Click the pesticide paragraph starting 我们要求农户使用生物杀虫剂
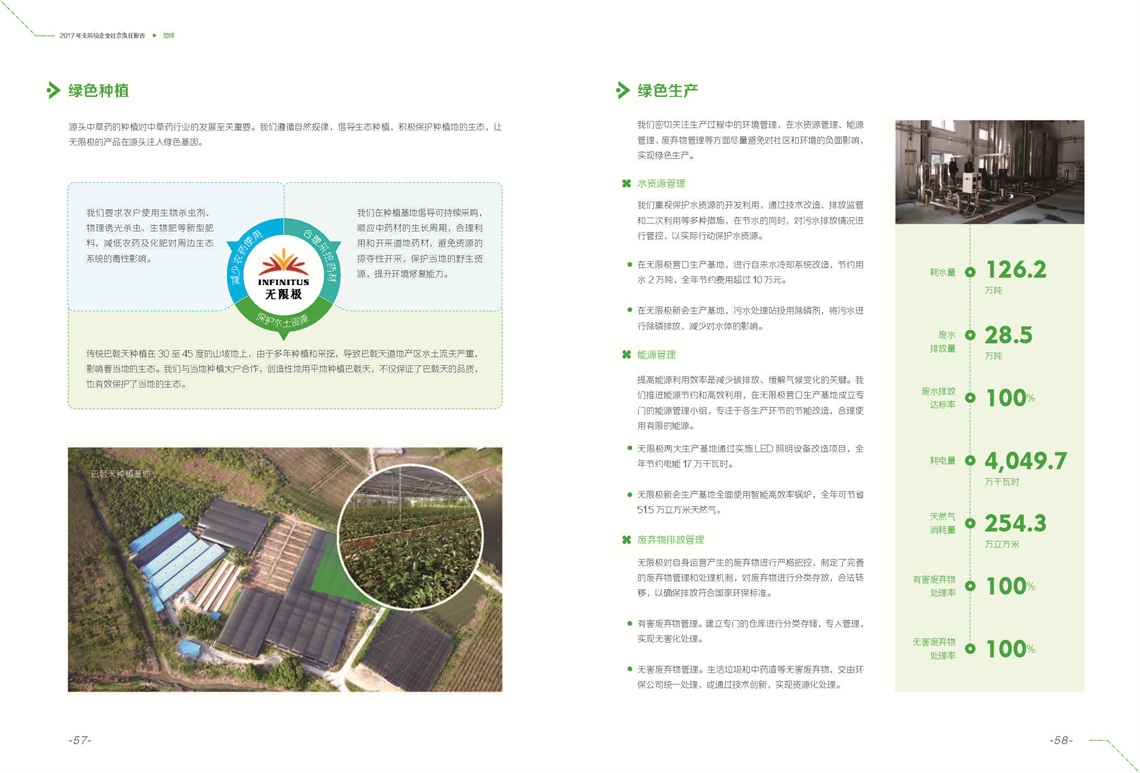 150,236
